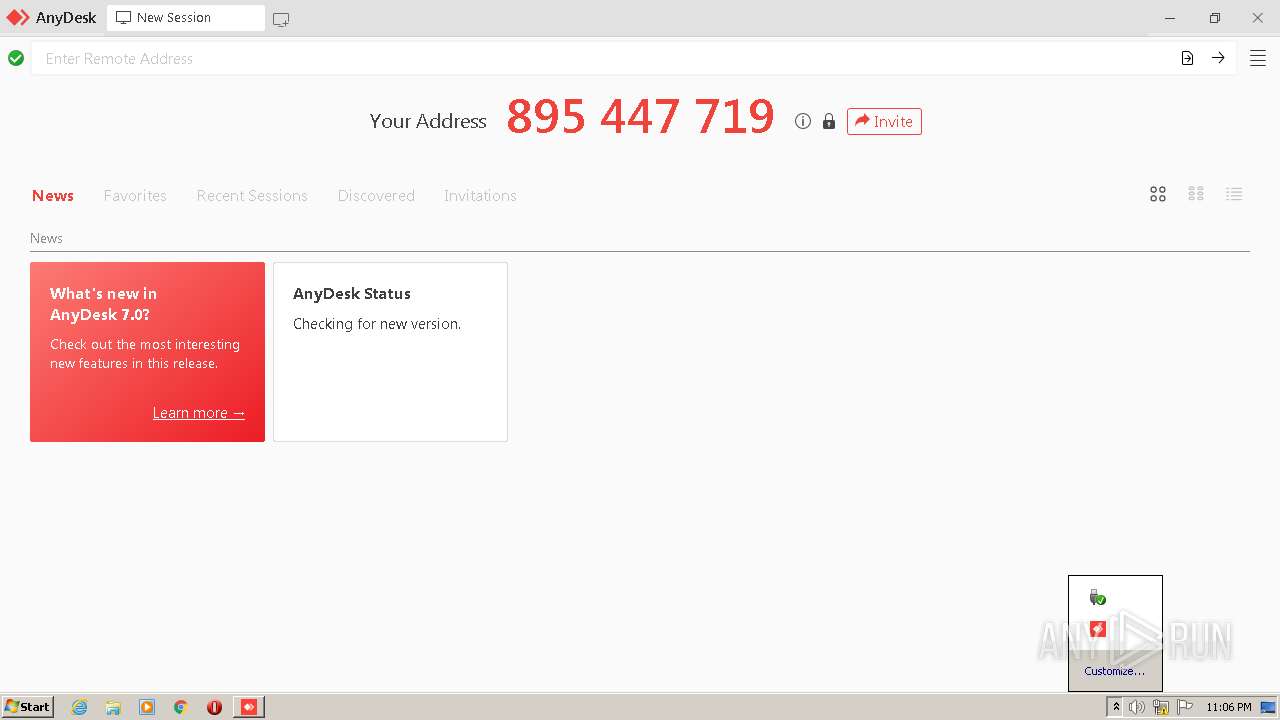
Task: Select the New Session tab
Action: click(186, 18)
